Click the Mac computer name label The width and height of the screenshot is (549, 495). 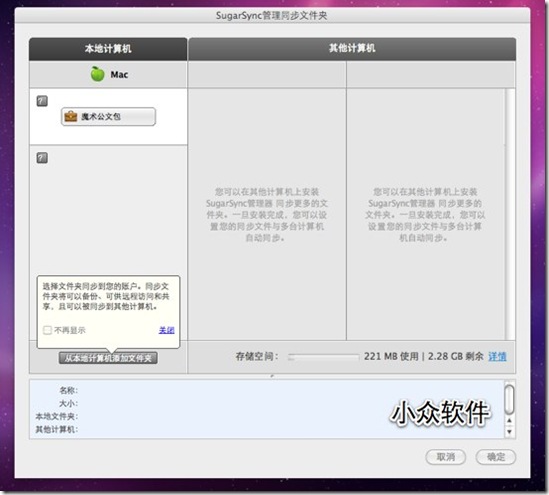(119, 75)
